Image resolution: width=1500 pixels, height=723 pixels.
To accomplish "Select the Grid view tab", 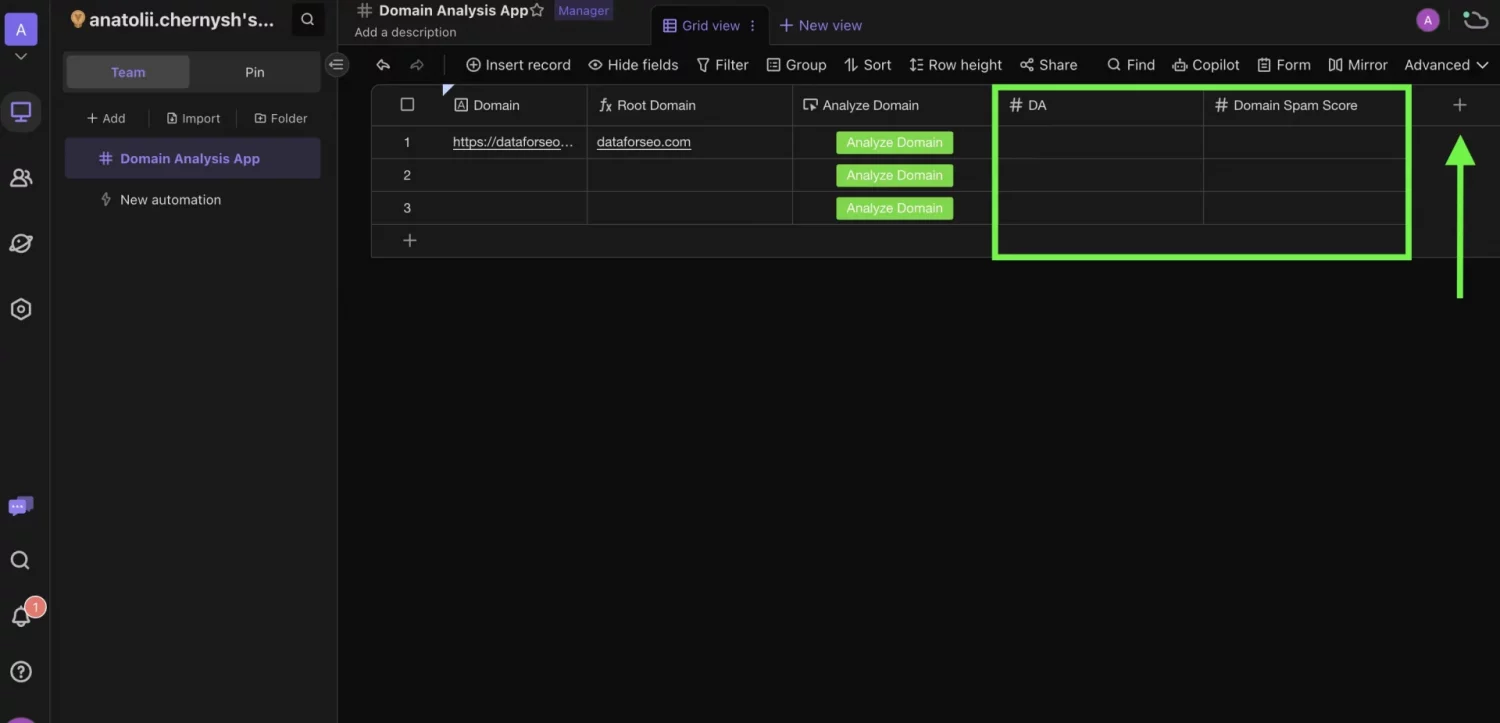I will (x=702, y=25).
